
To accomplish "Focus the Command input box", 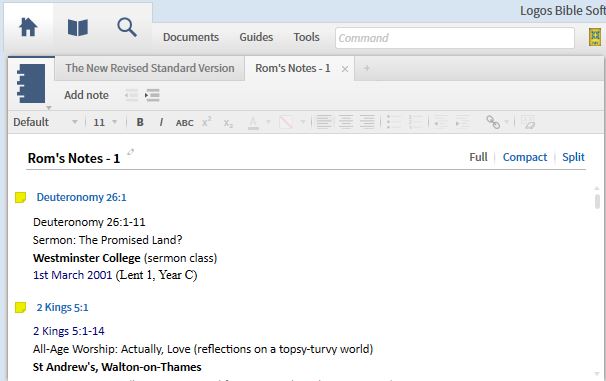I will pos(454,38).
